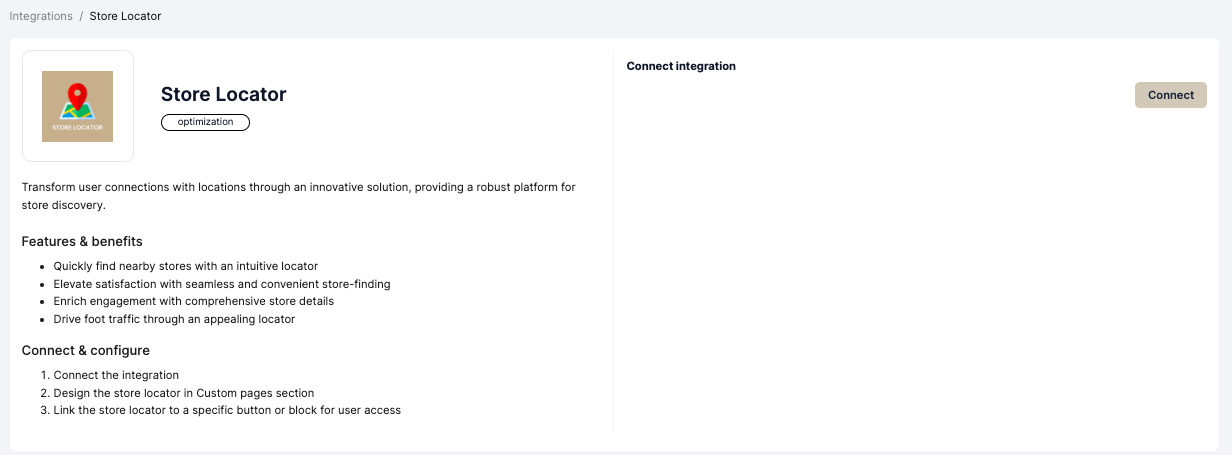The image size is (1232, 455).
Task: Select "Enrich engagement" feature bullet
Action: 193,301
